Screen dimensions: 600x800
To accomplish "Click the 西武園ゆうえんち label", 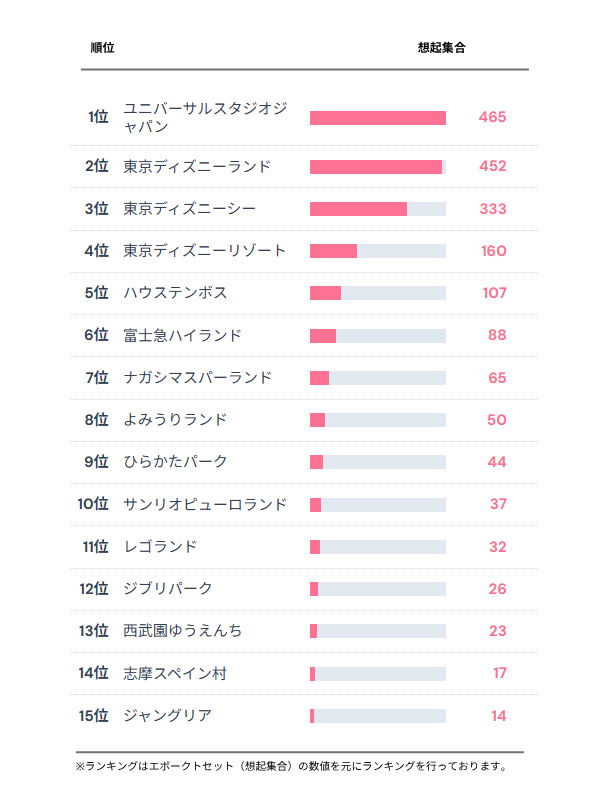I will 182,631.
